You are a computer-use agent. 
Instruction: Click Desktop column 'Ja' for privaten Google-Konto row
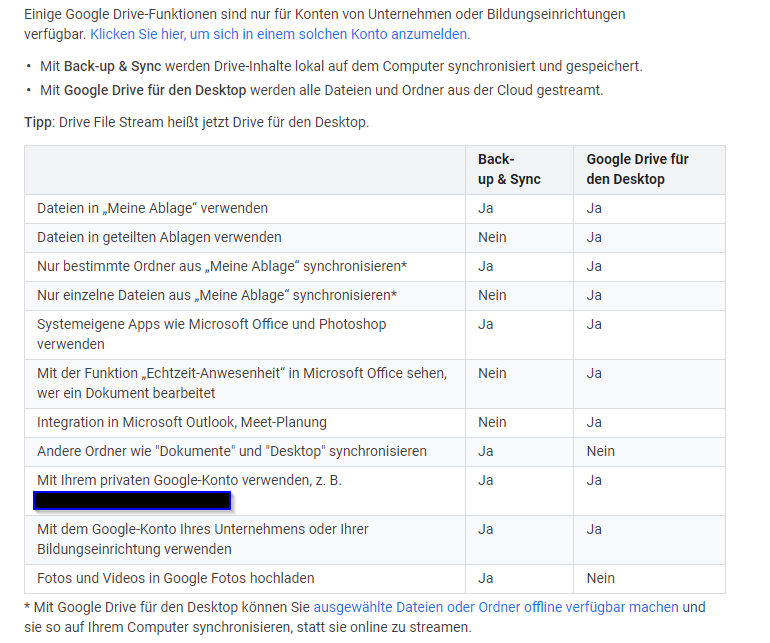tap(594, 480)
